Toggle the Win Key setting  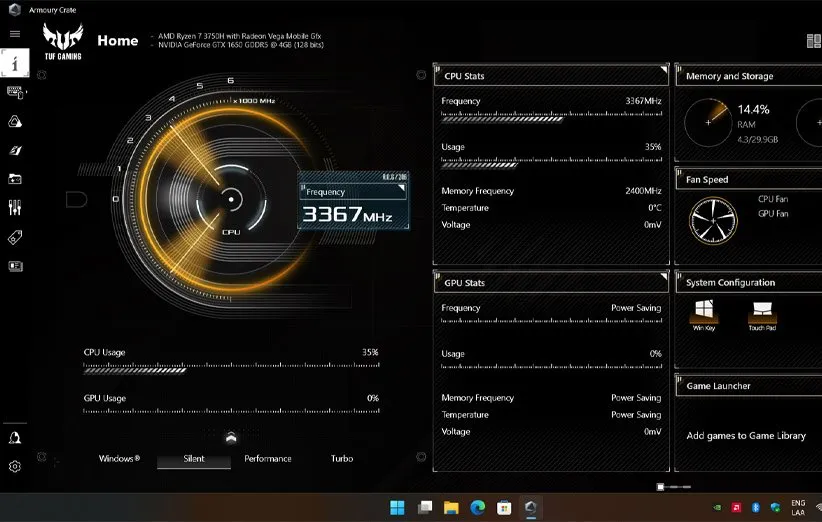pyautogui.click(x=704, y=309)
